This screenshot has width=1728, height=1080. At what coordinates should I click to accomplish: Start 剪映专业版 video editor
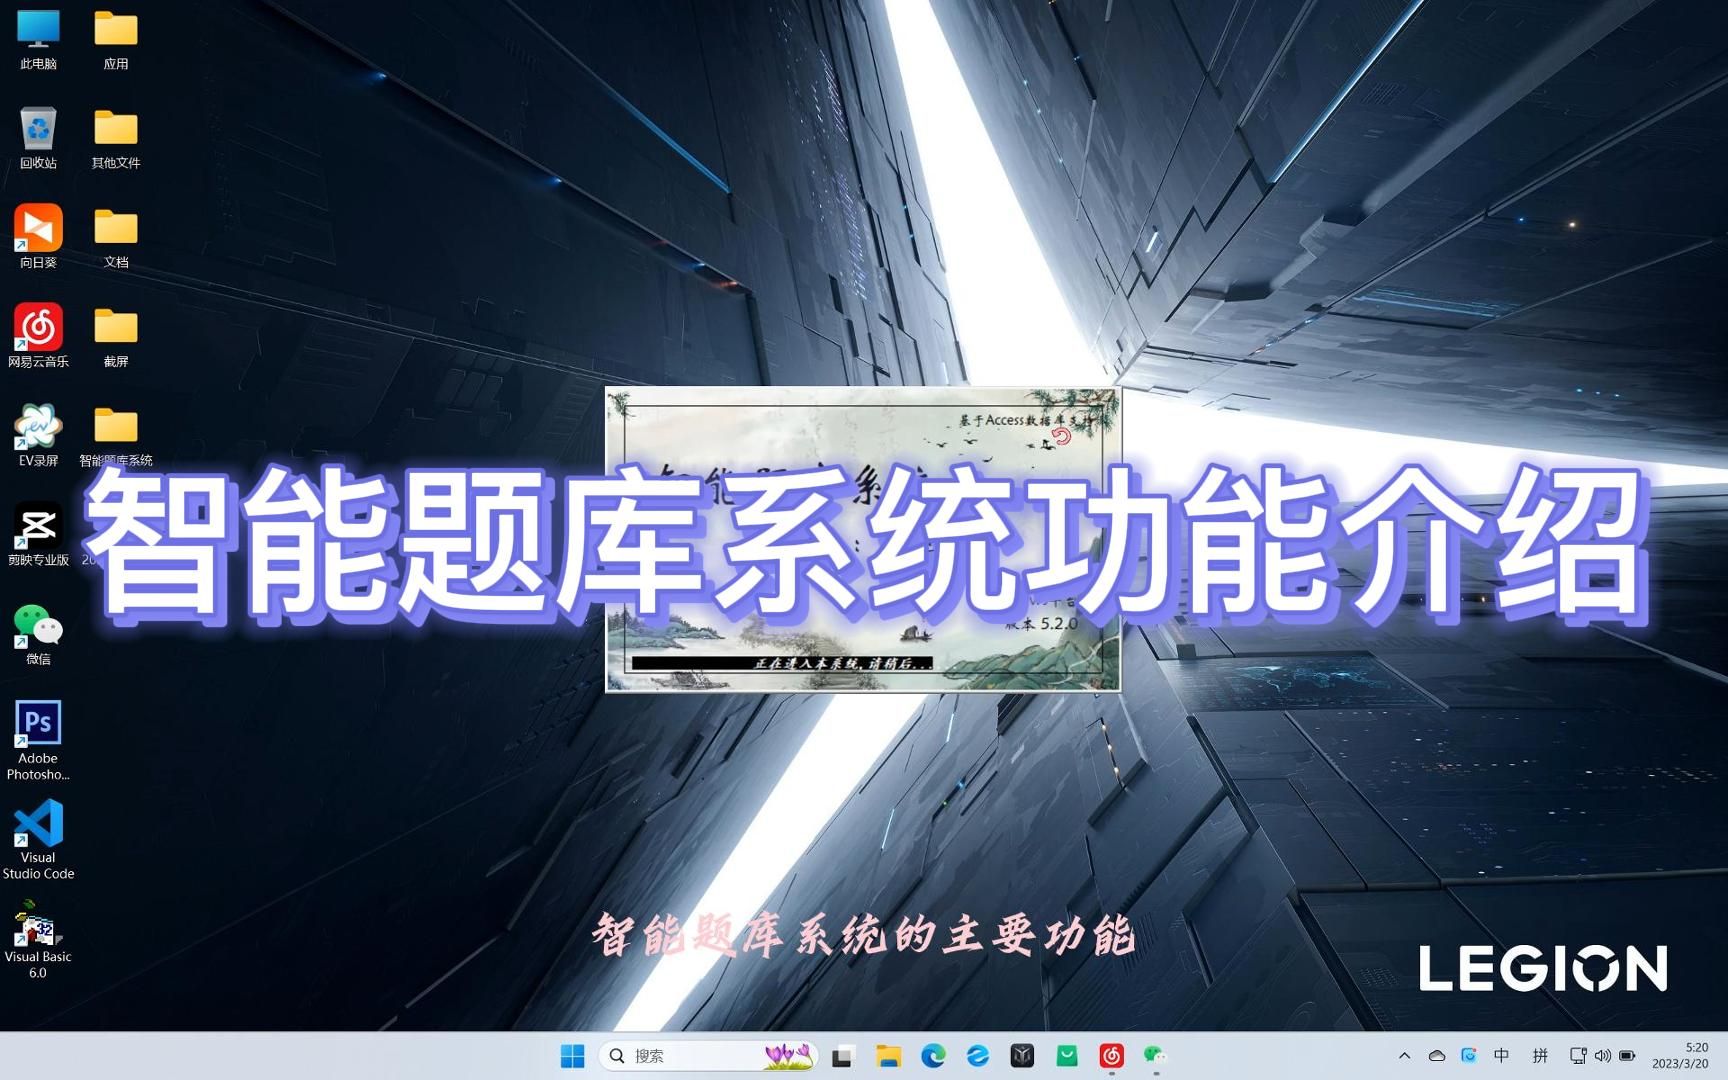click(x=38, y=525)
